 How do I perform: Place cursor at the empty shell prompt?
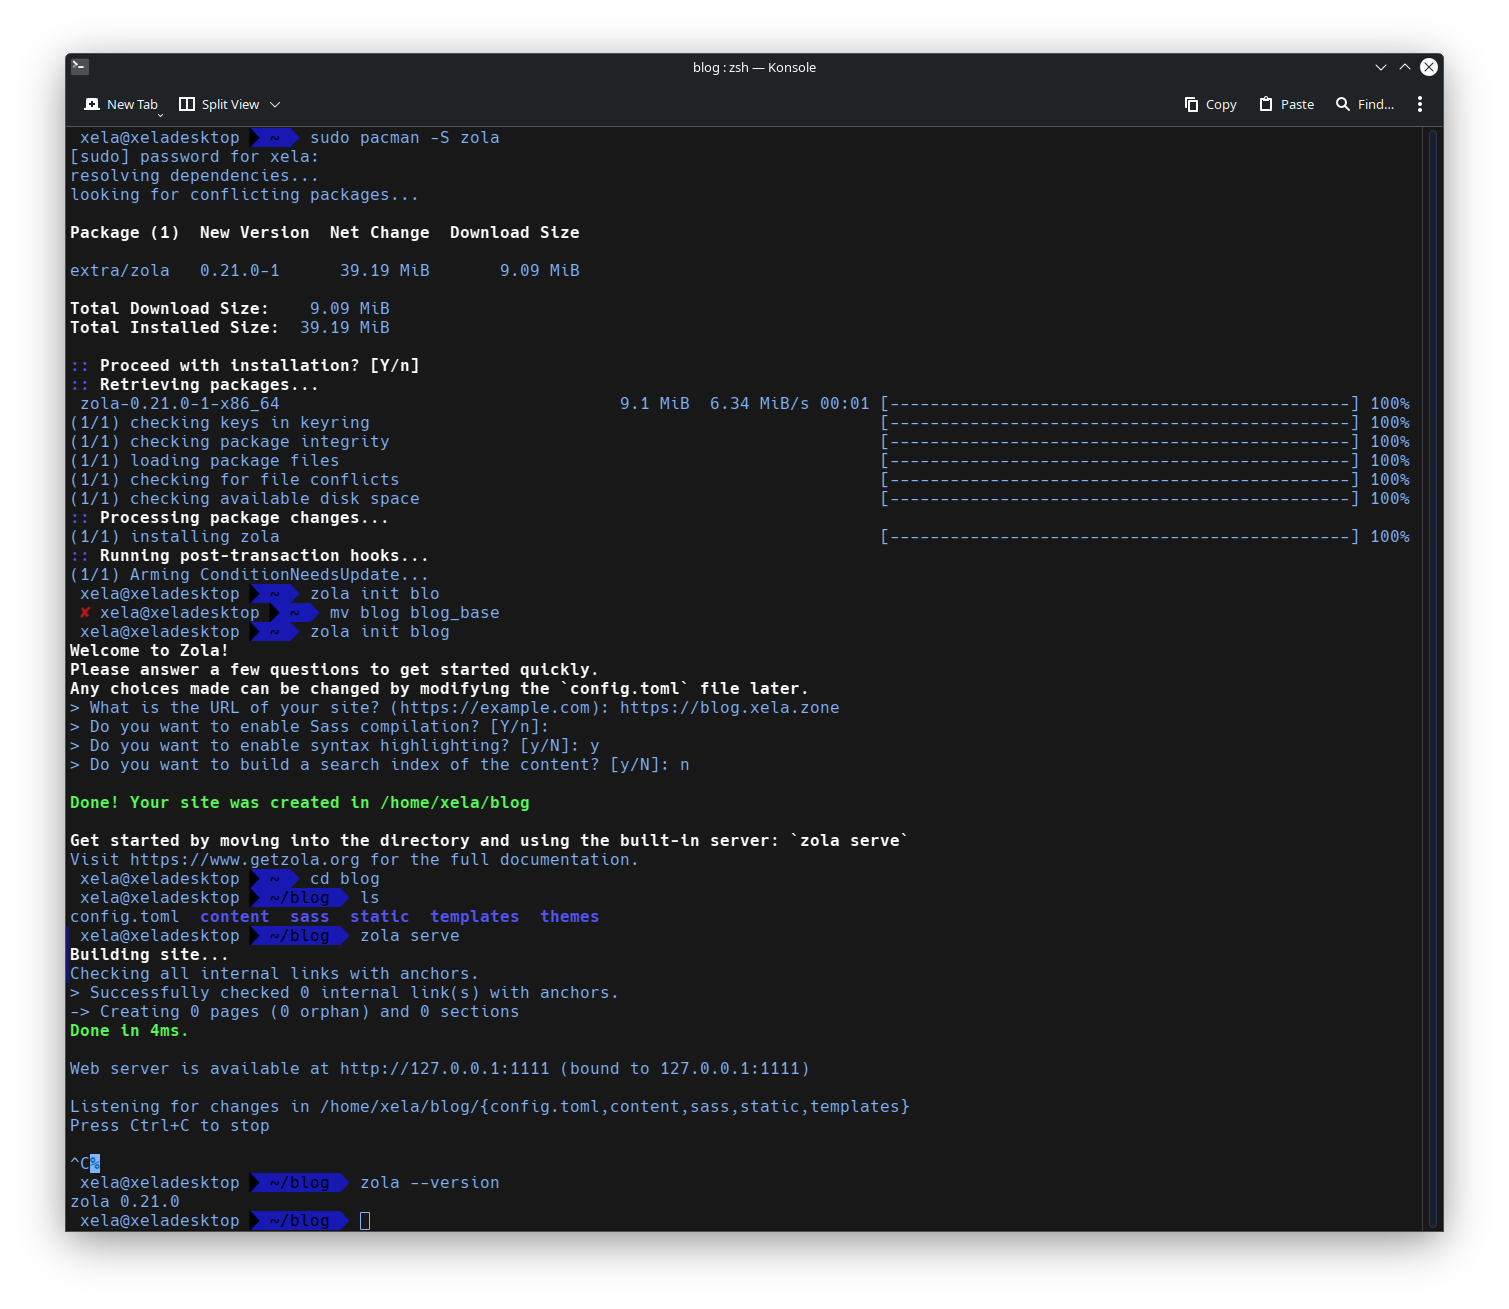click(x=365, y=1220)
